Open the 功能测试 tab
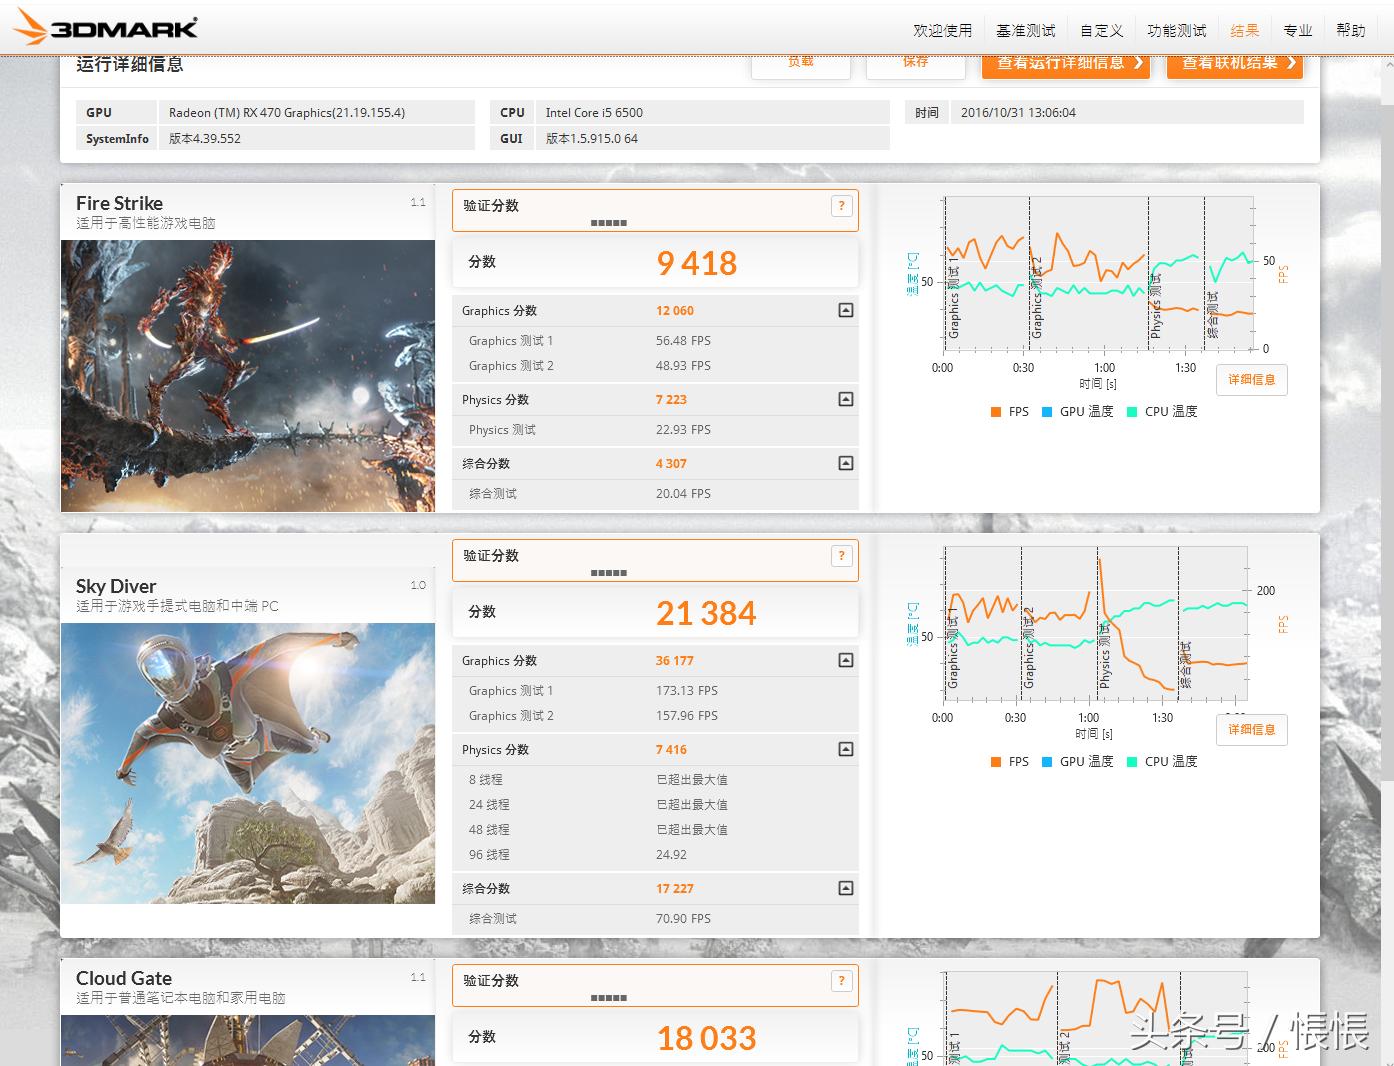The image size is (1394, 1066). click(1176, 31)
